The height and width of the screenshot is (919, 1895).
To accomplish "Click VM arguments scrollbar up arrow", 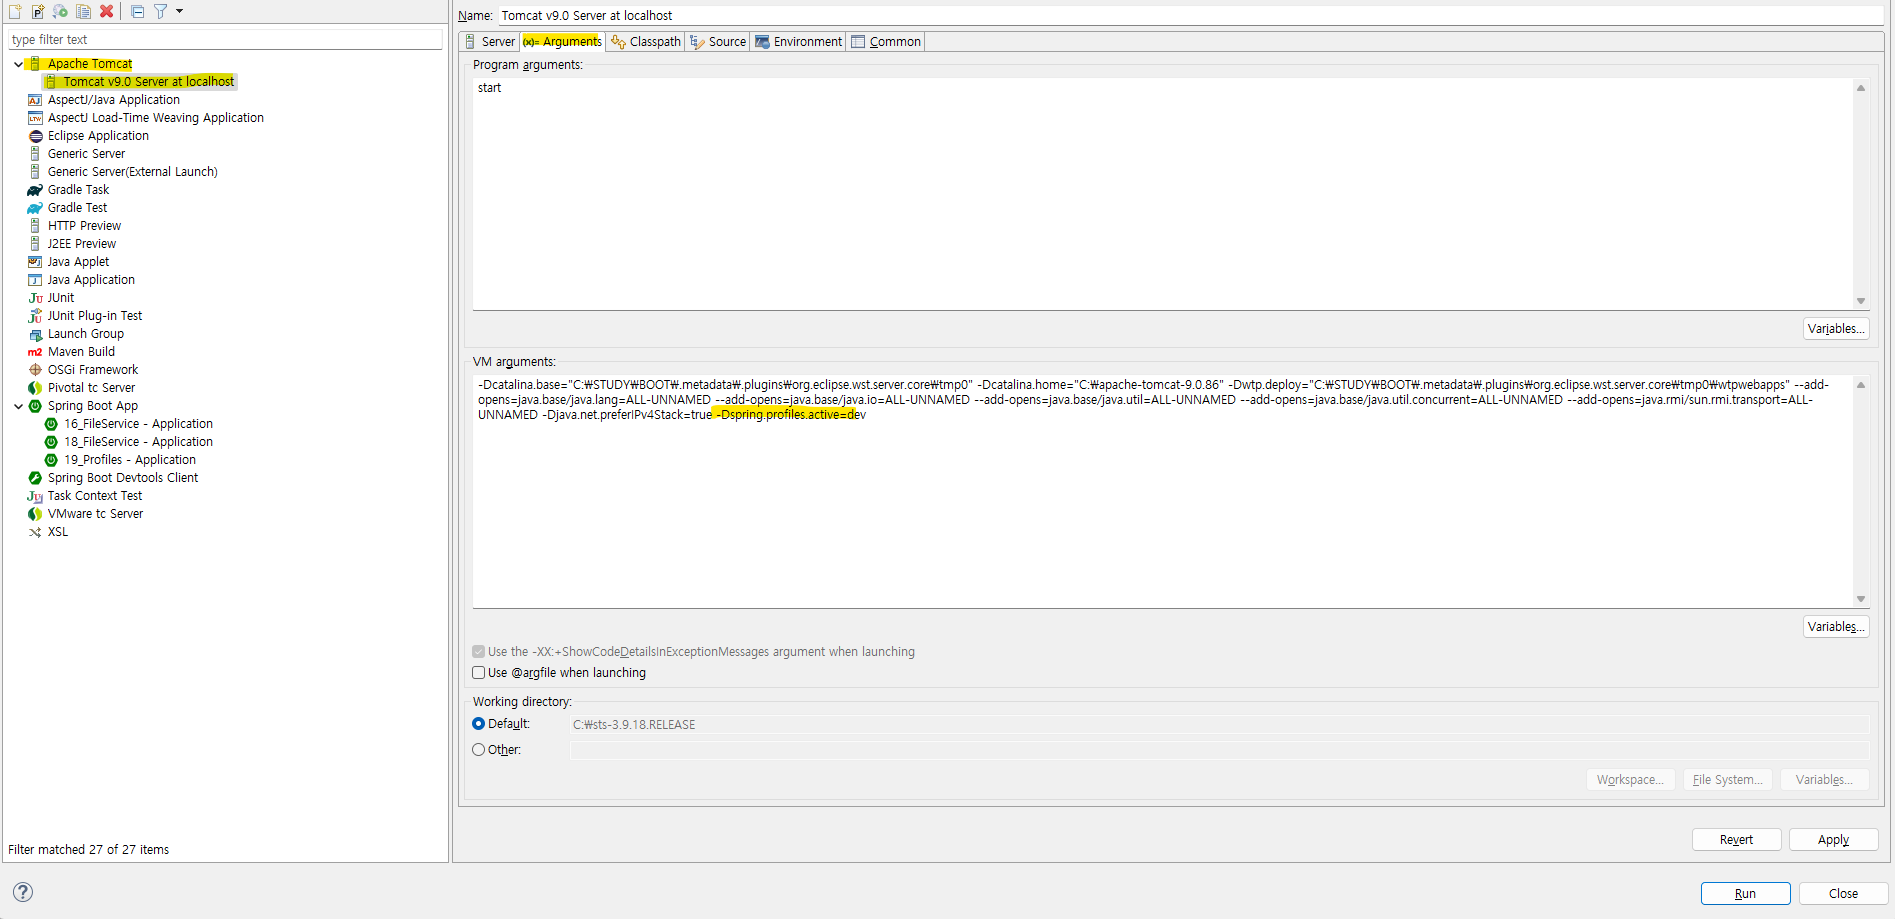I will pos(1861,385).
